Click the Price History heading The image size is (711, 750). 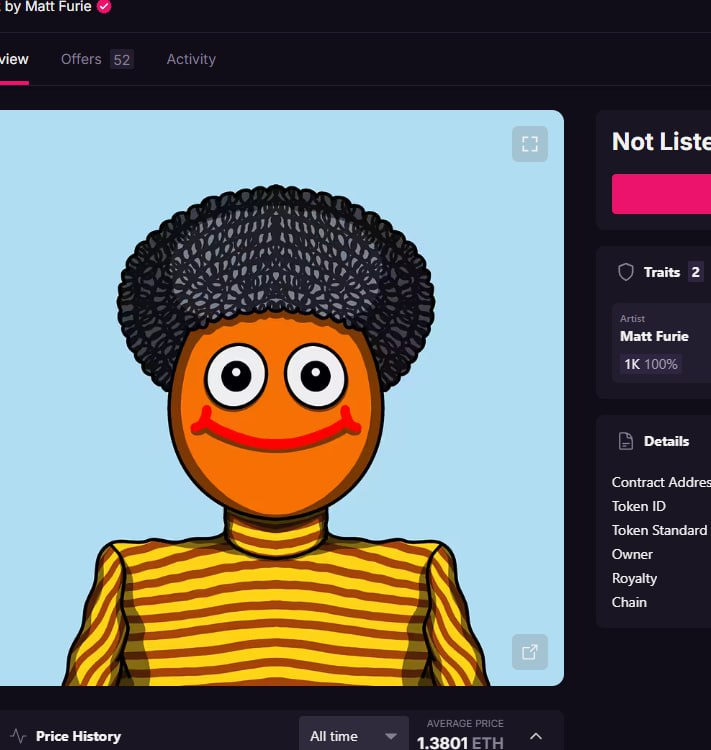(78, 736)
